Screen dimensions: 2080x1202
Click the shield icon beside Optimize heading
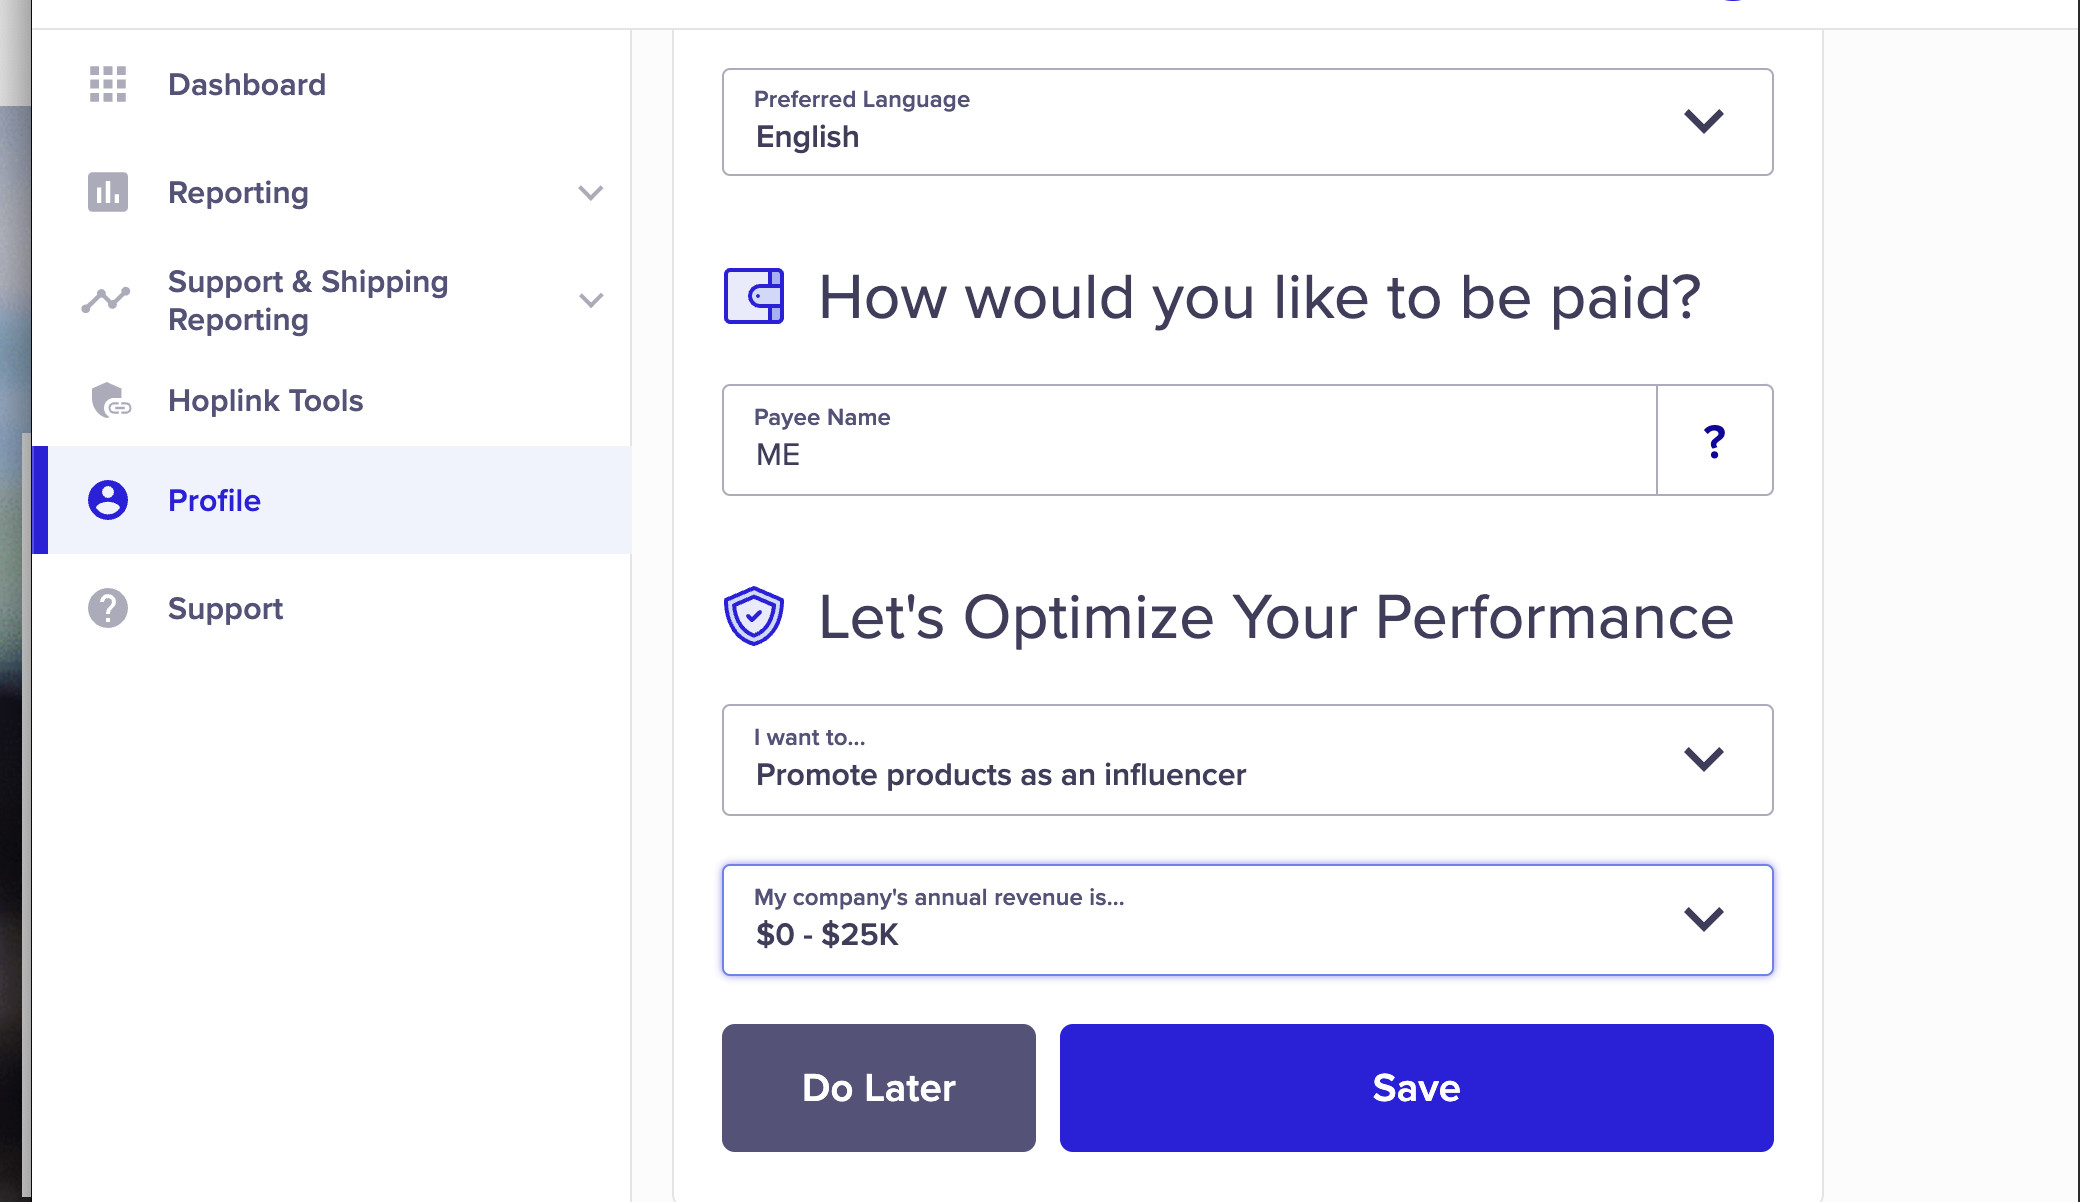click(754, 616)
